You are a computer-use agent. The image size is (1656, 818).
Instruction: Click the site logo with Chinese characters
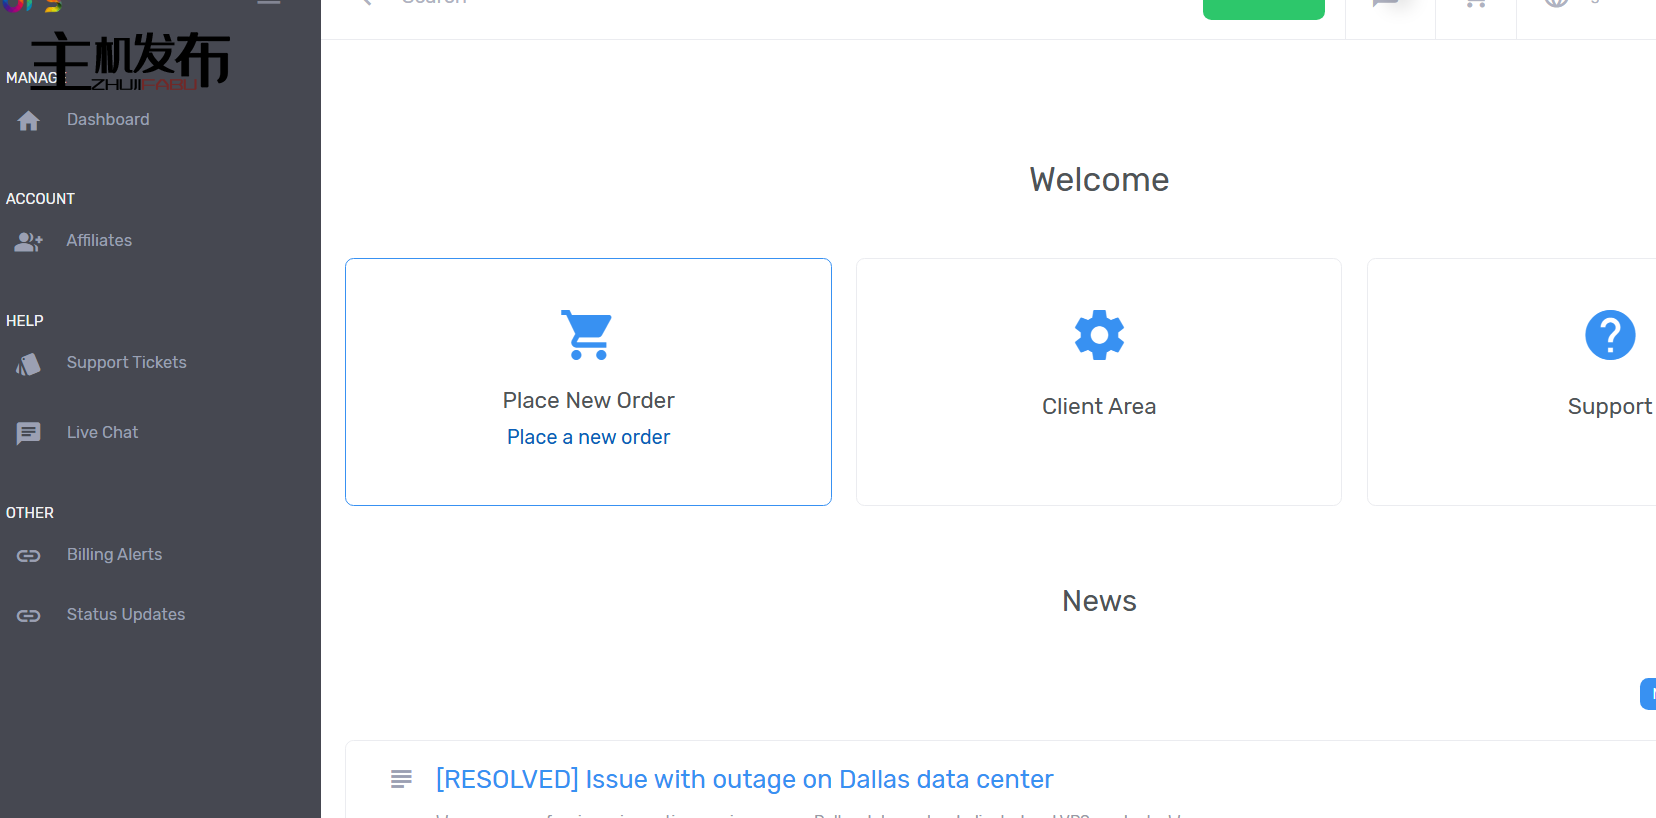coord(130,60)
